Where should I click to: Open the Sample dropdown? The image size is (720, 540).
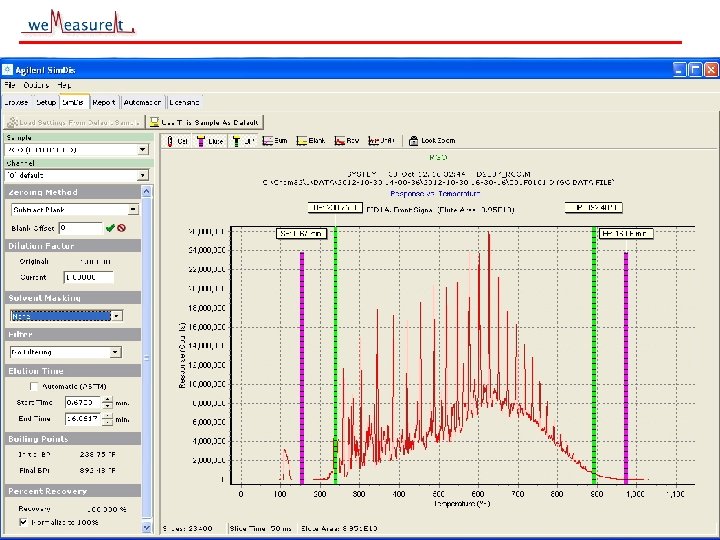[143, 149]
